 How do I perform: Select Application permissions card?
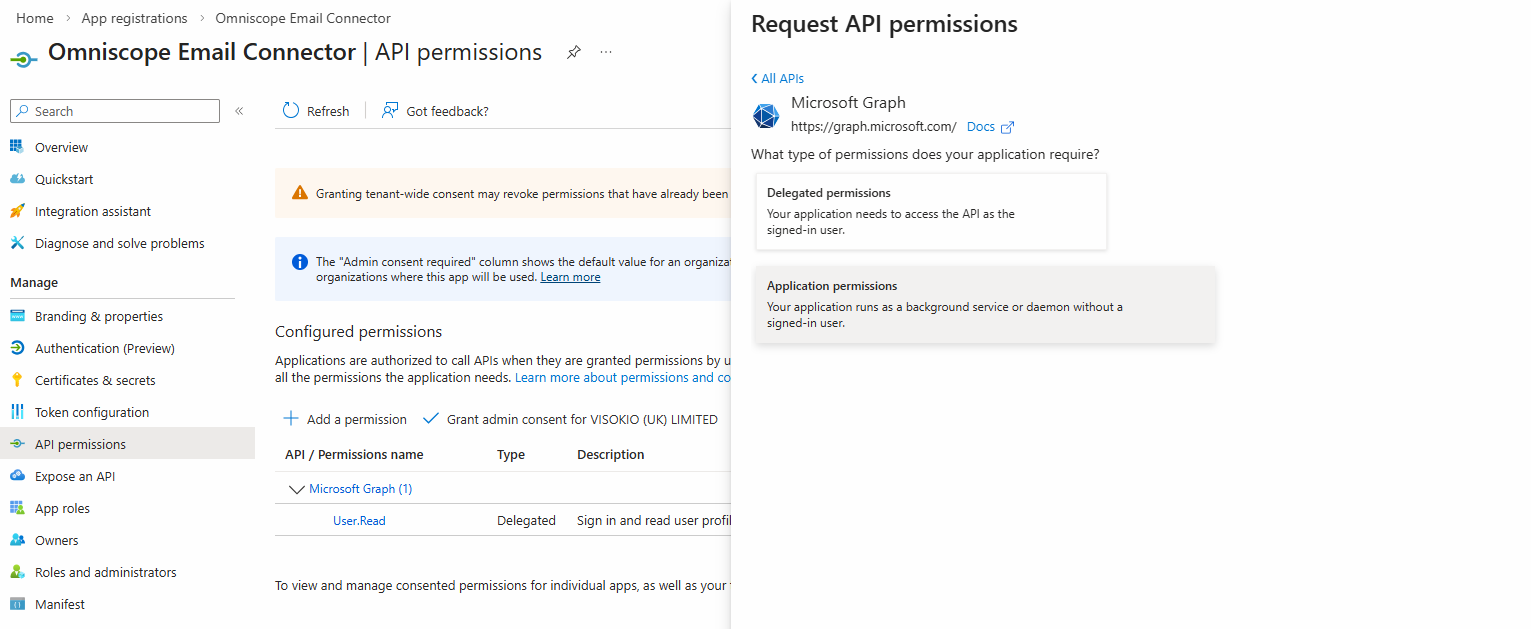[x=985, y=304]
